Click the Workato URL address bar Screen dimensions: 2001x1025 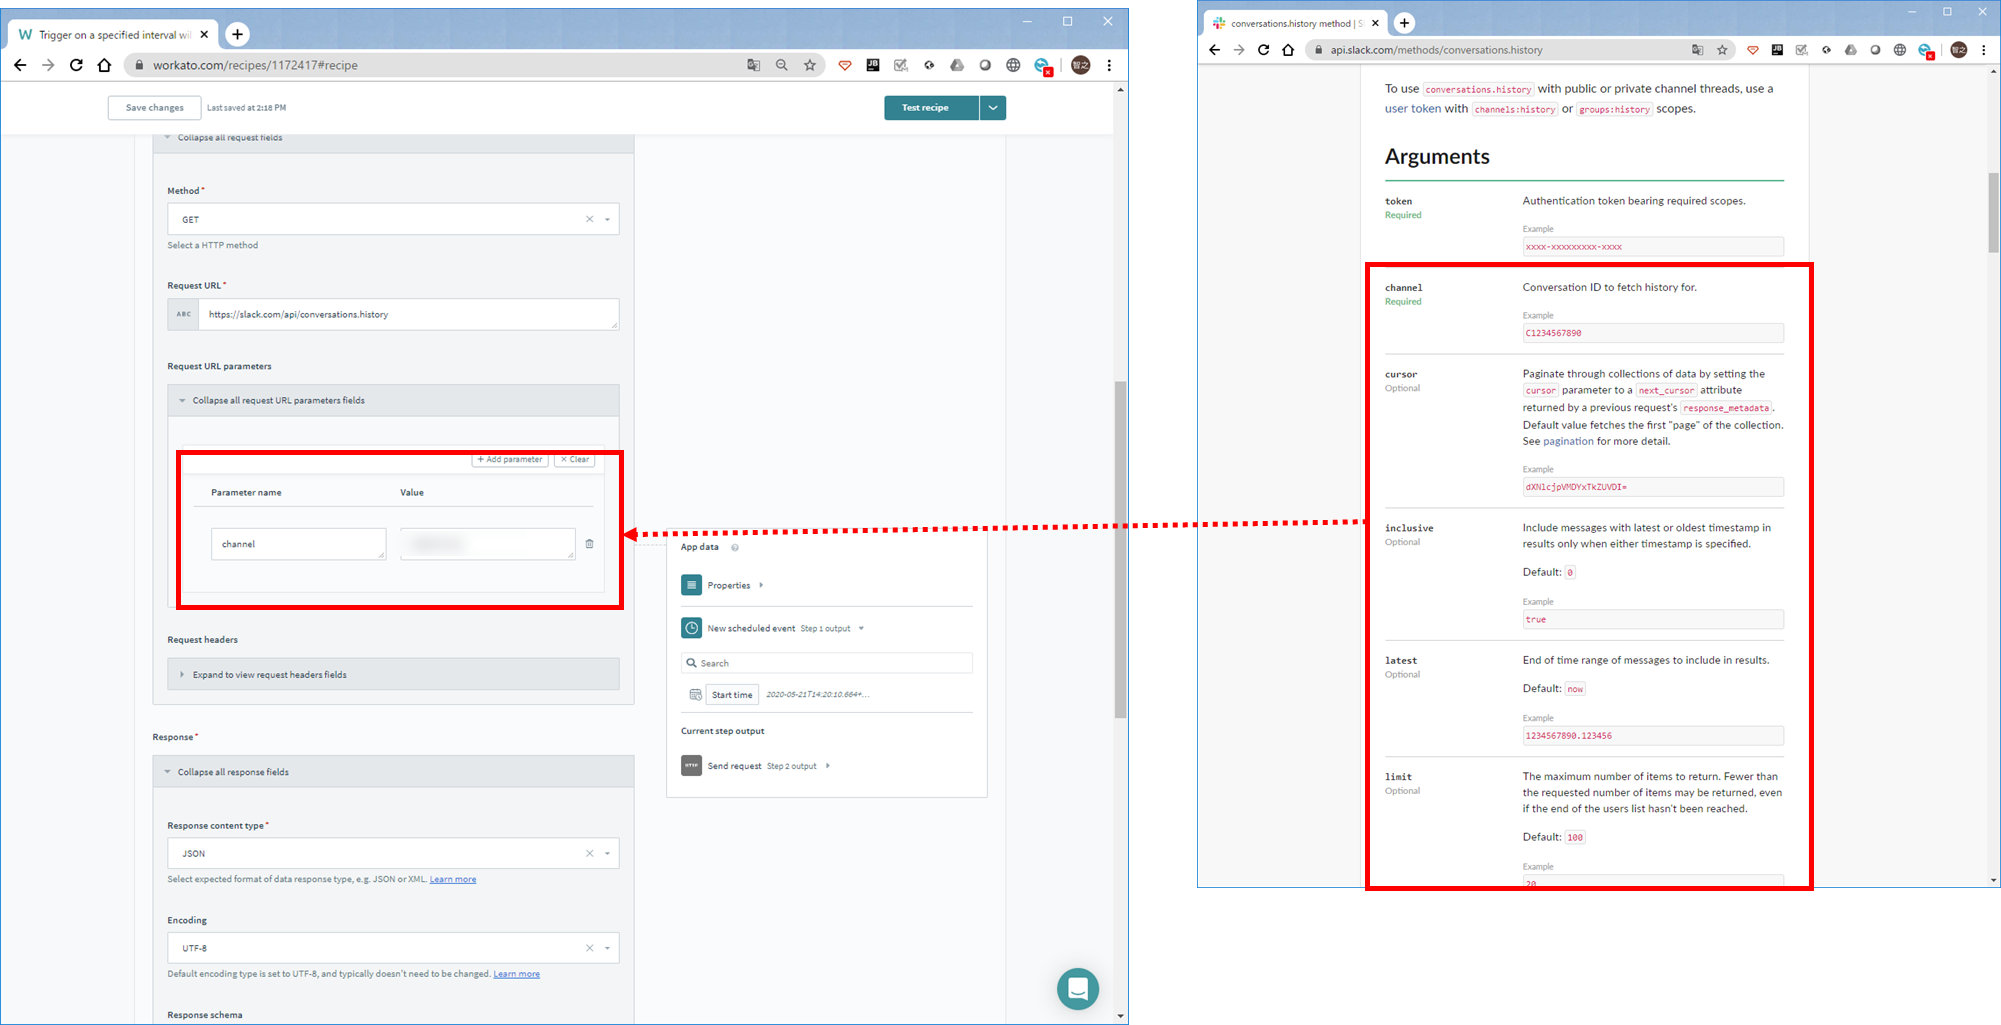[x=440, y=65]
